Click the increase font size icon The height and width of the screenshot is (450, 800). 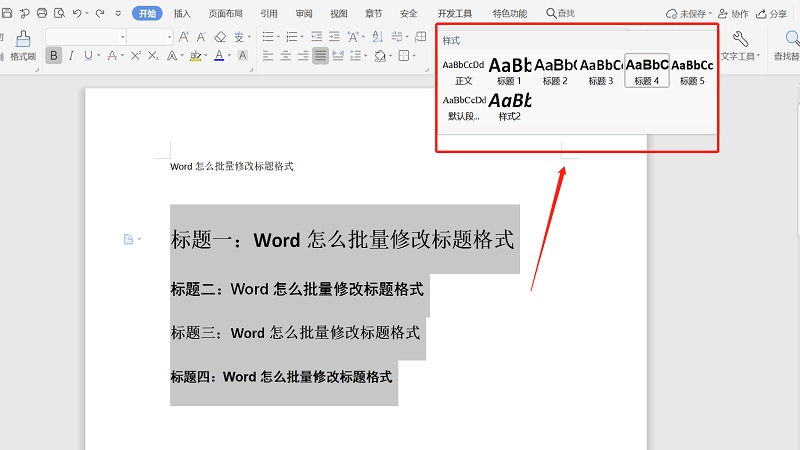(185, 37)
